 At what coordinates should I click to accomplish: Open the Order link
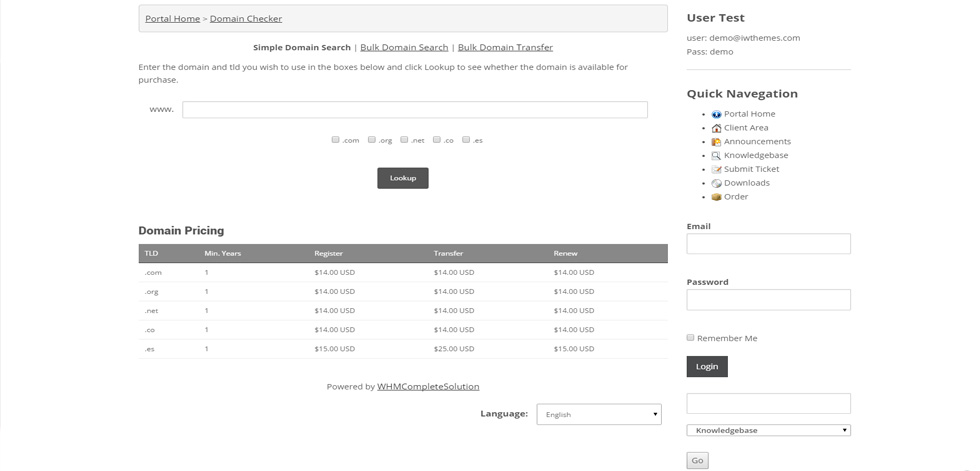[x=736, y=197]
